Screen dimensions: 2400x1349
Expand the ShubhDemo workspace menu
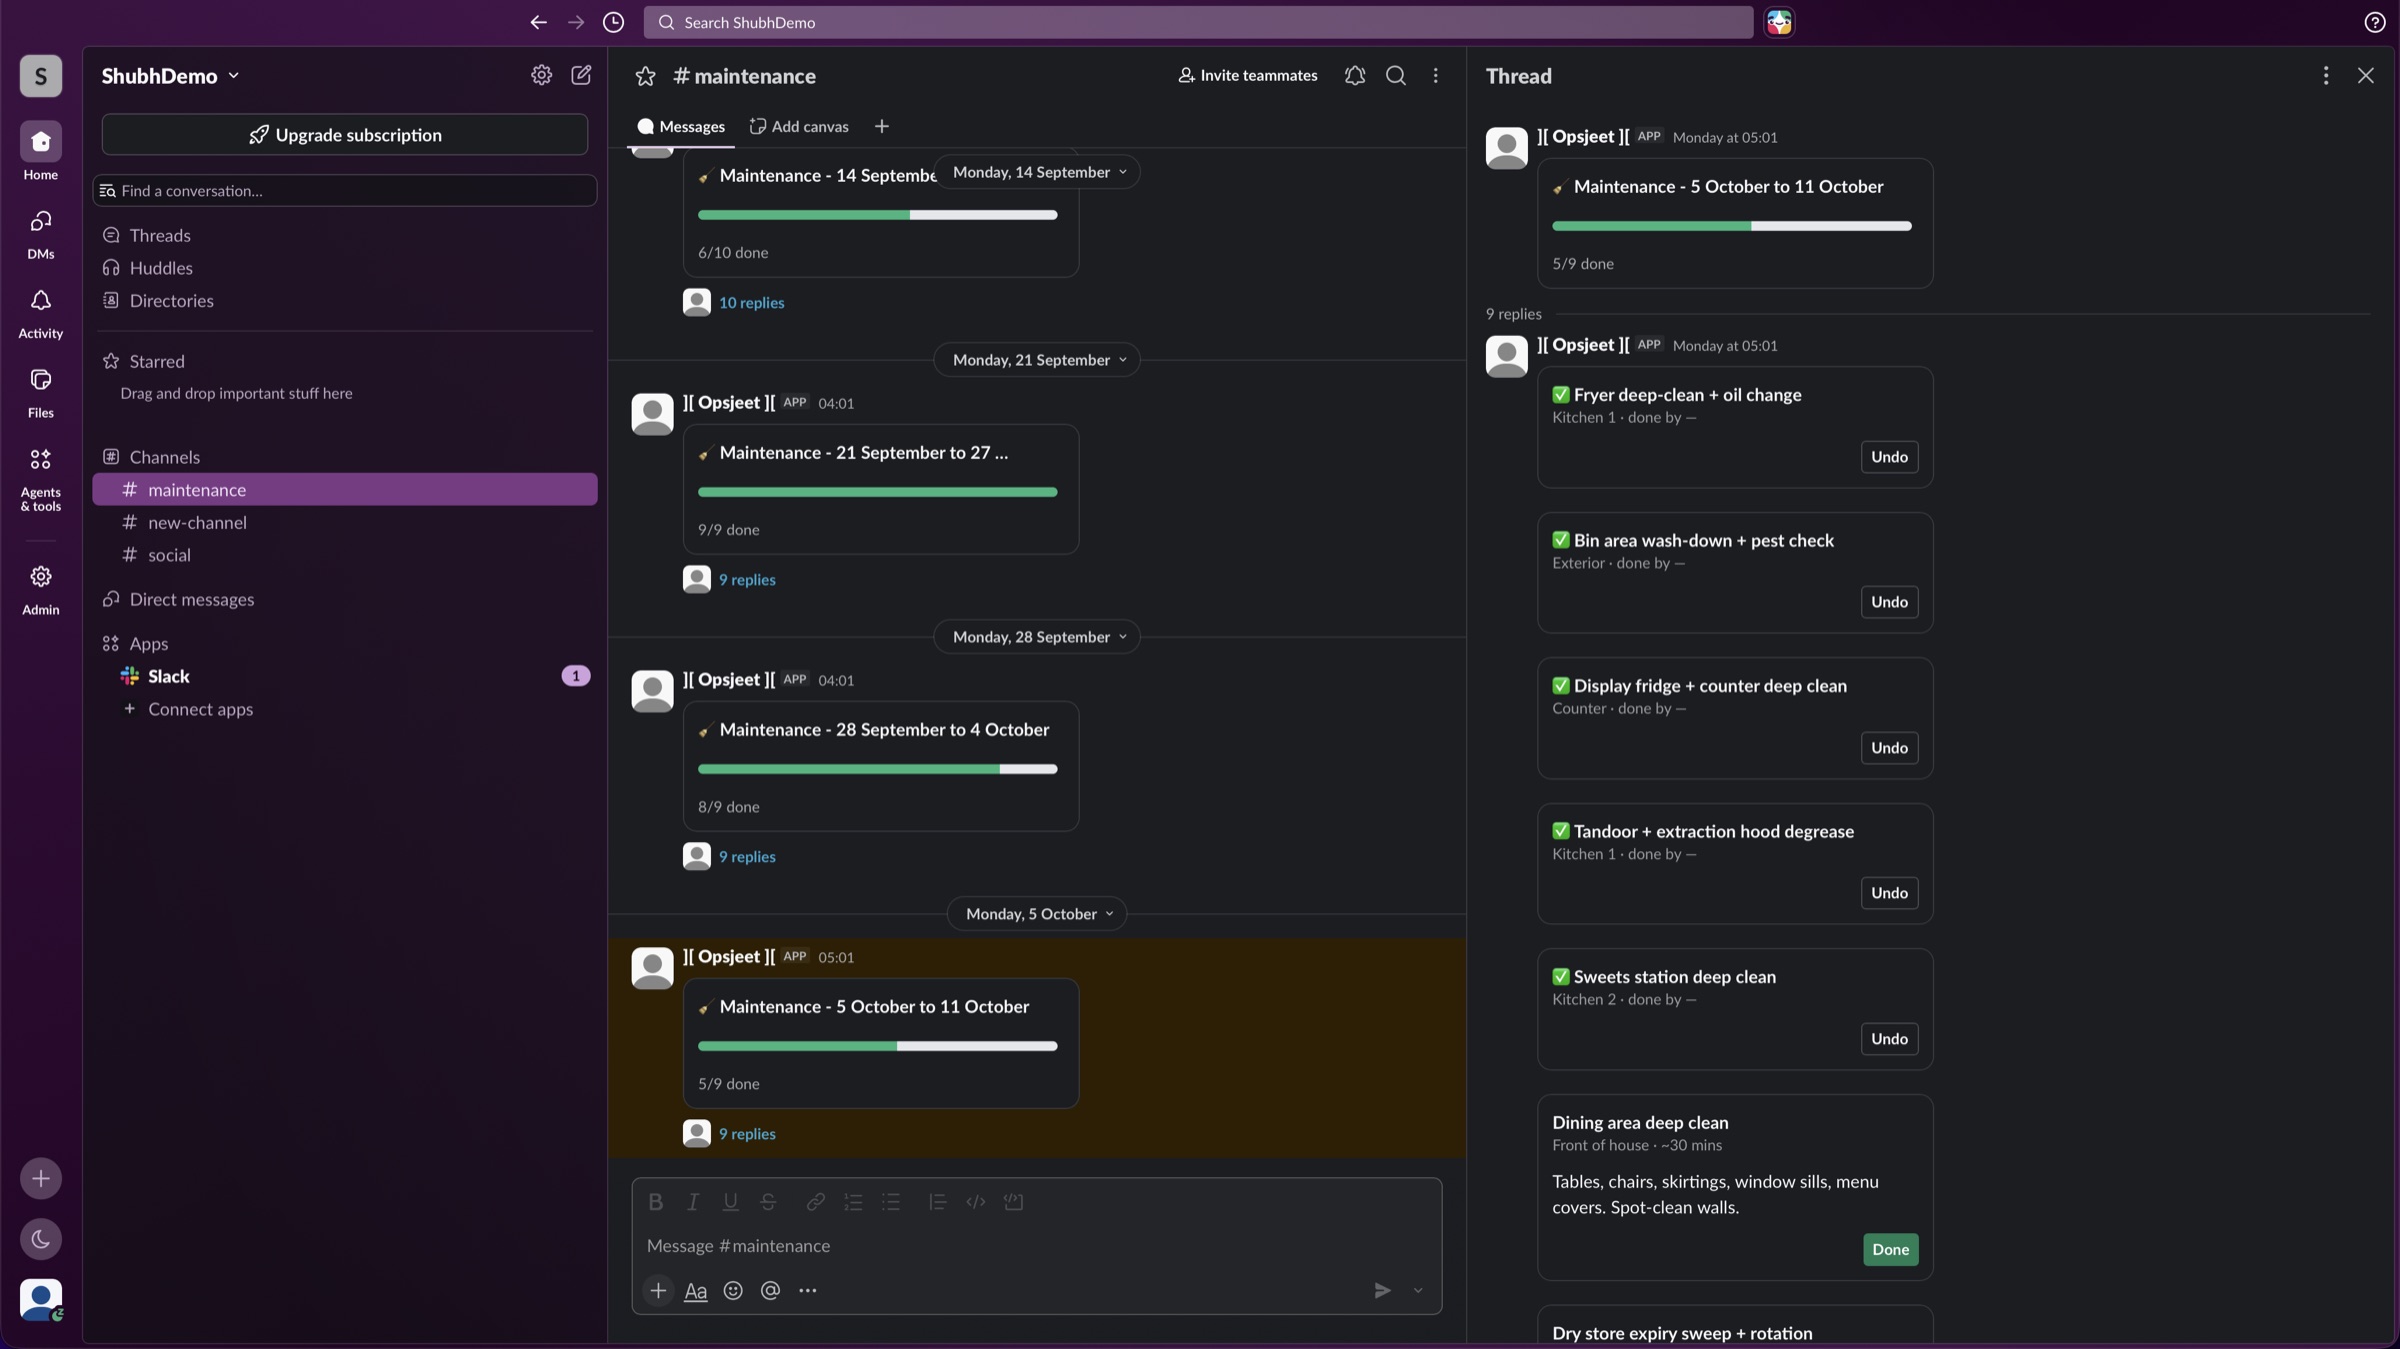click(170, 76)
